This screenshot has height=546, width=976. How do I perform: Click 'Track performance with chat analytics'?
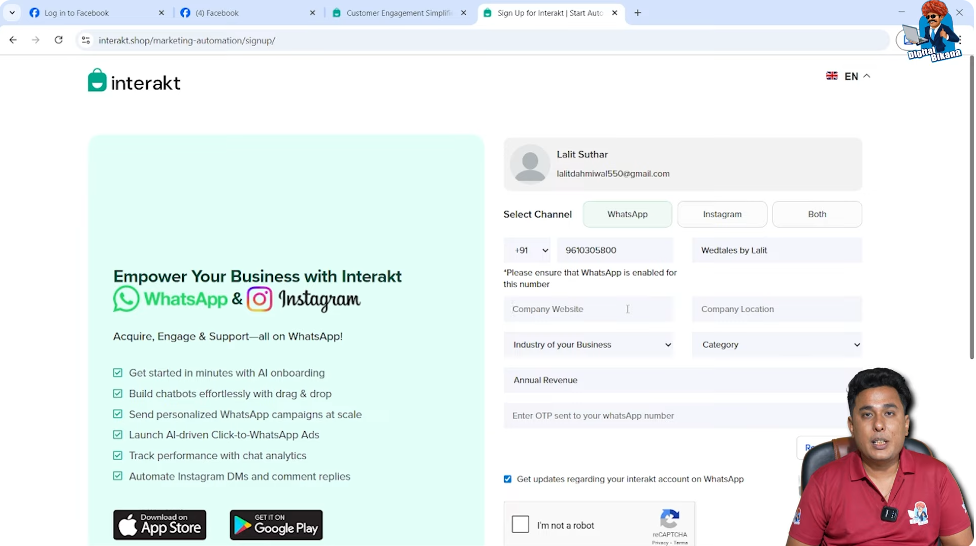217,456
